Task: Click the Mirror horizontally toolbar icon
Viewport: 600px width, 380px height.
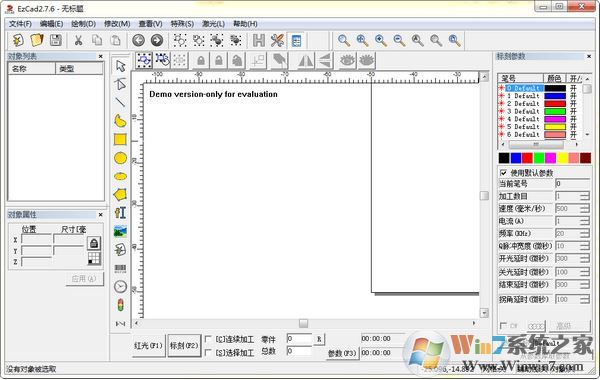Action: (305, 60)
